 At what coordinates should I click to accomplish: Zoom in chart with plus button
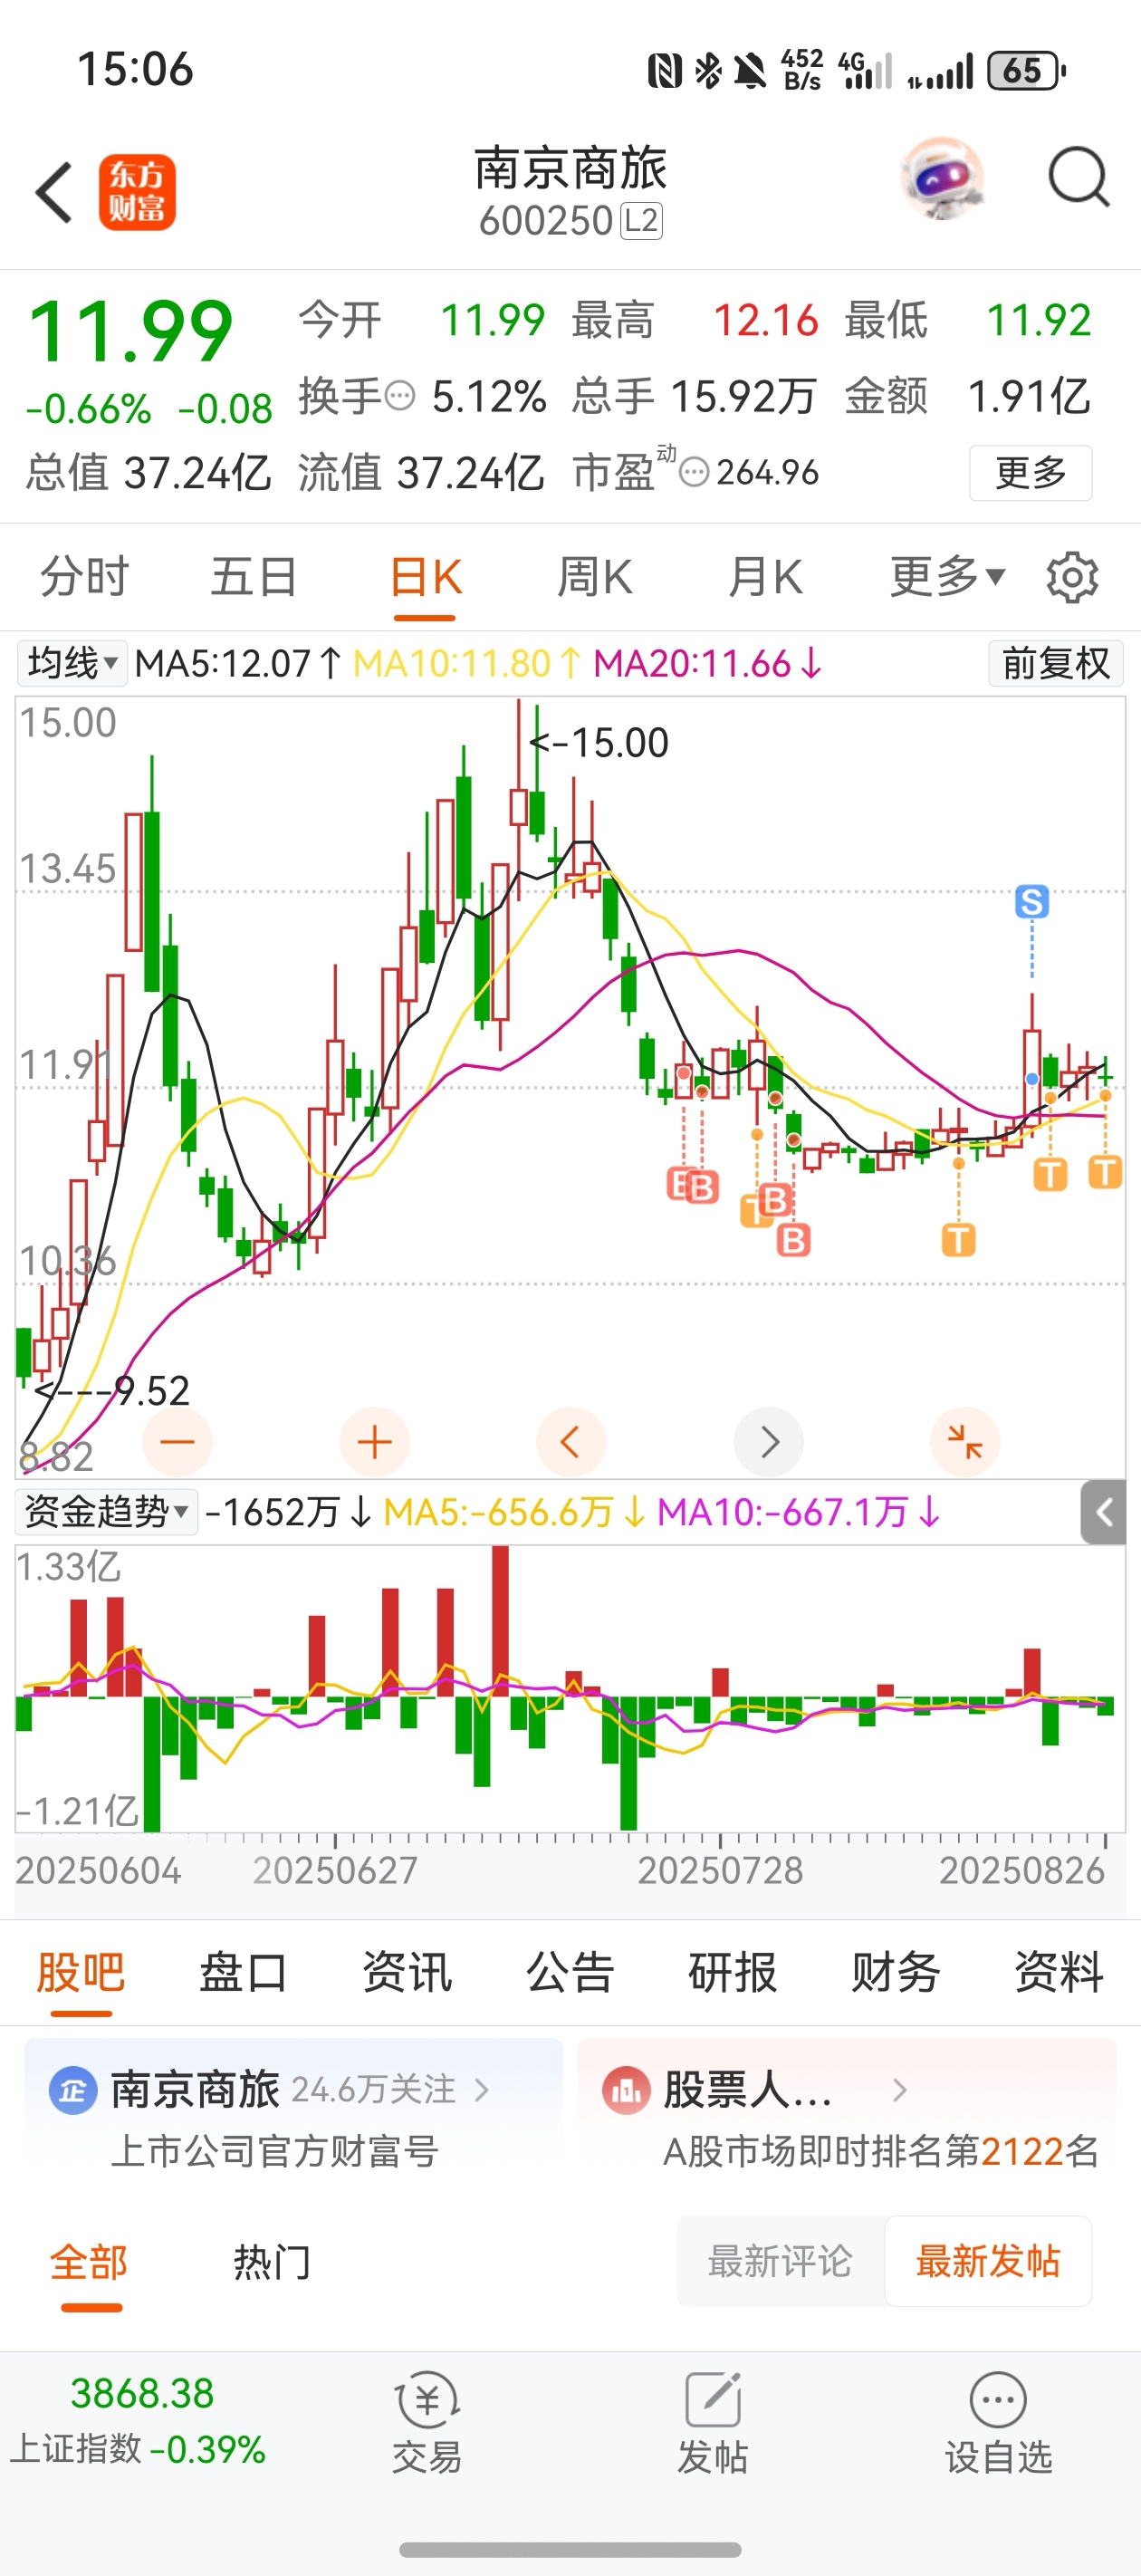375,1441
